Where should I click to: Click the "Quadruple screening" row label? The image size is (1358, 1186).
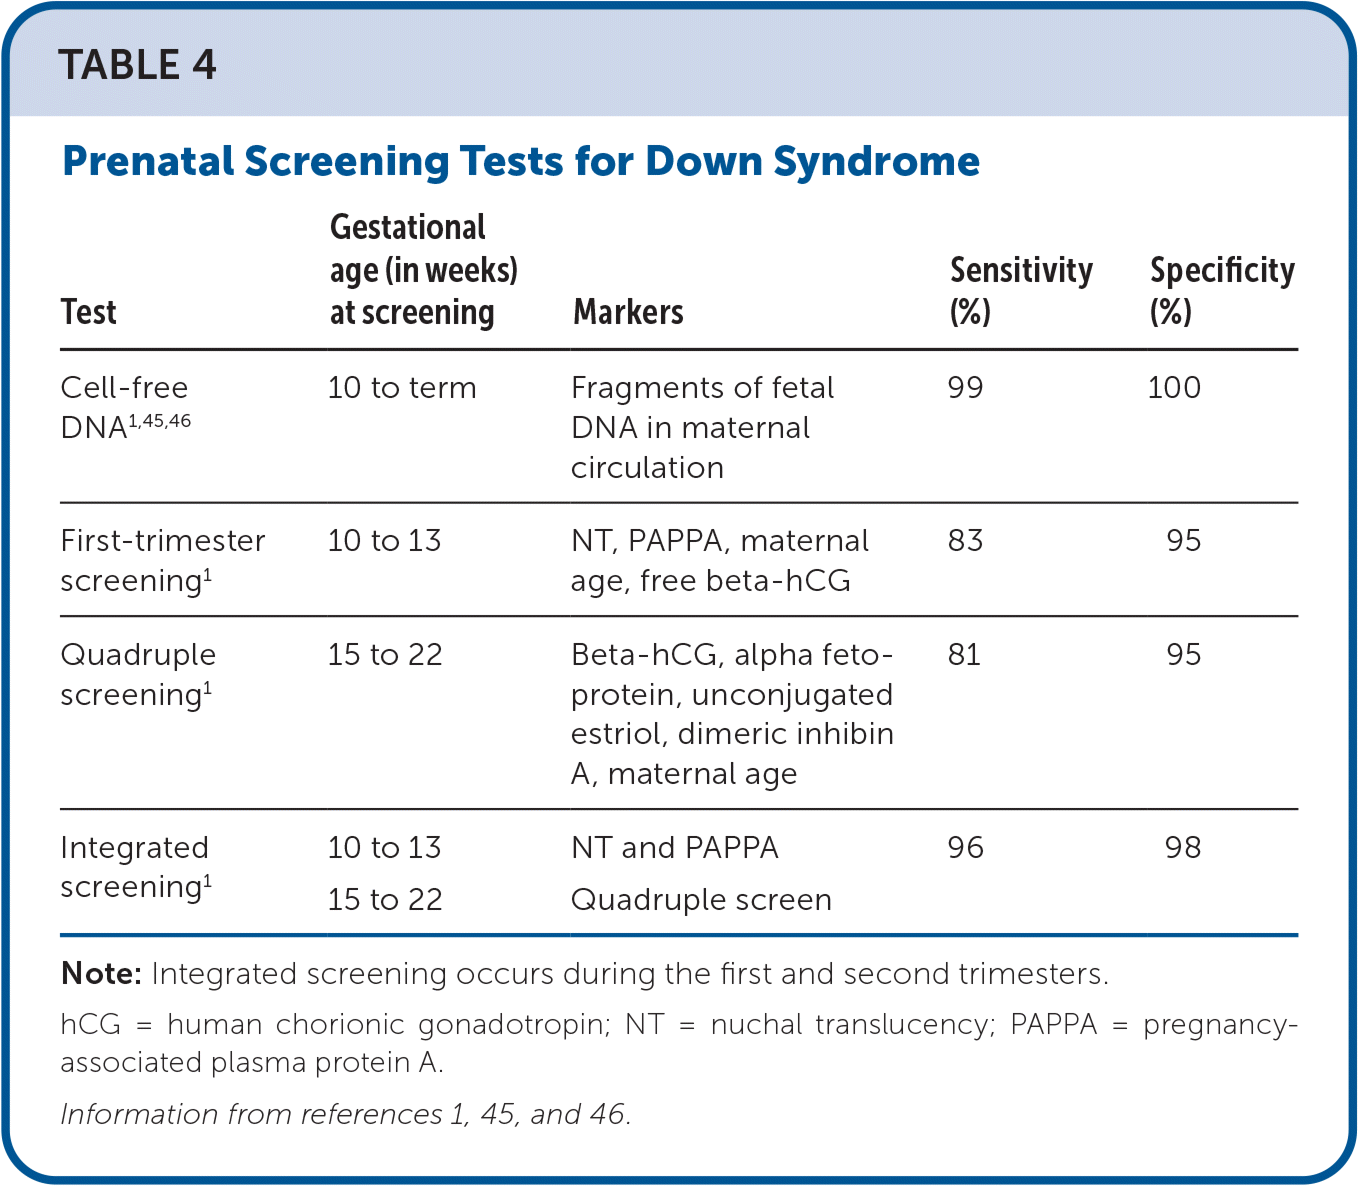(138, 674)
